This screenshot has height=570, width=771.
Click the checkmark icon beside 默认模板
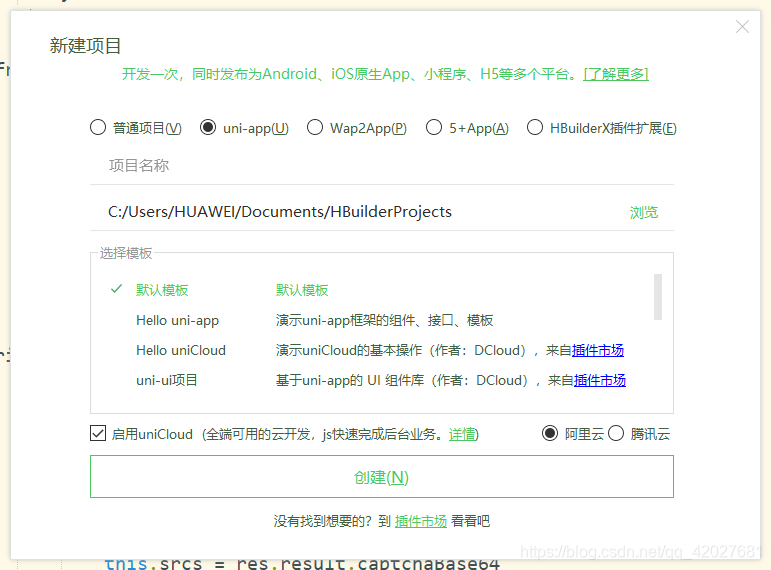pos(116,289)
